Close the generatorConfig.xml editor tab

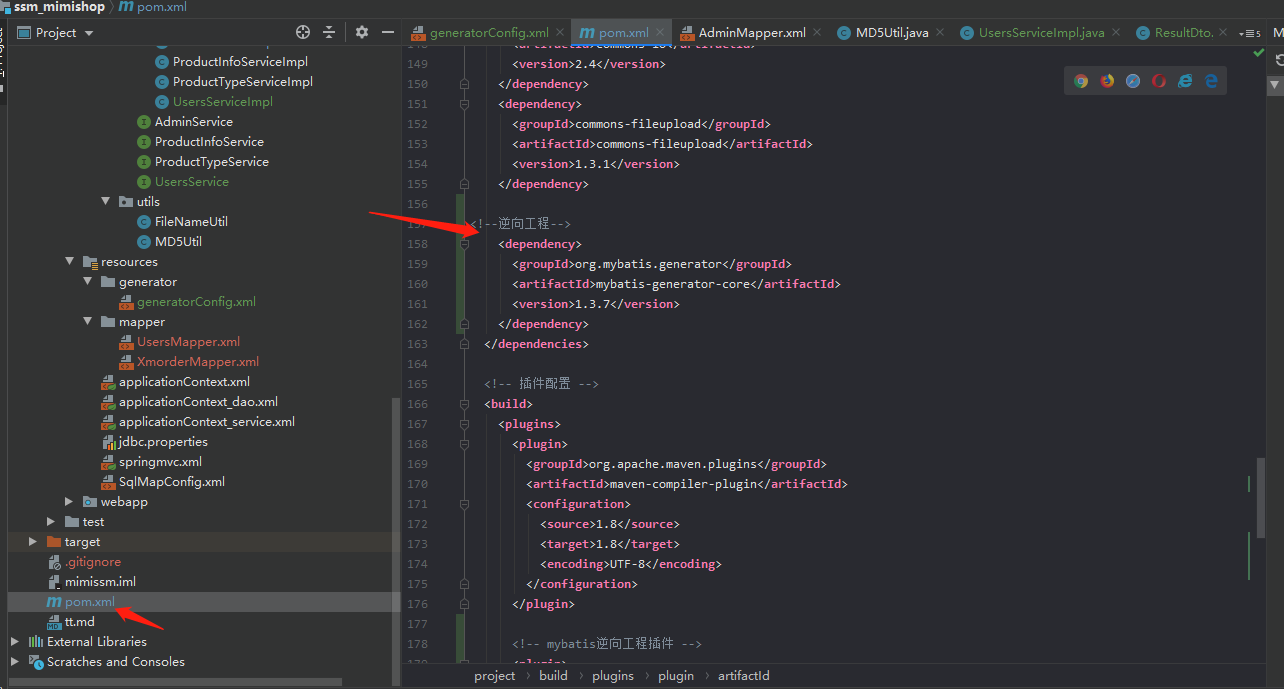561,33
